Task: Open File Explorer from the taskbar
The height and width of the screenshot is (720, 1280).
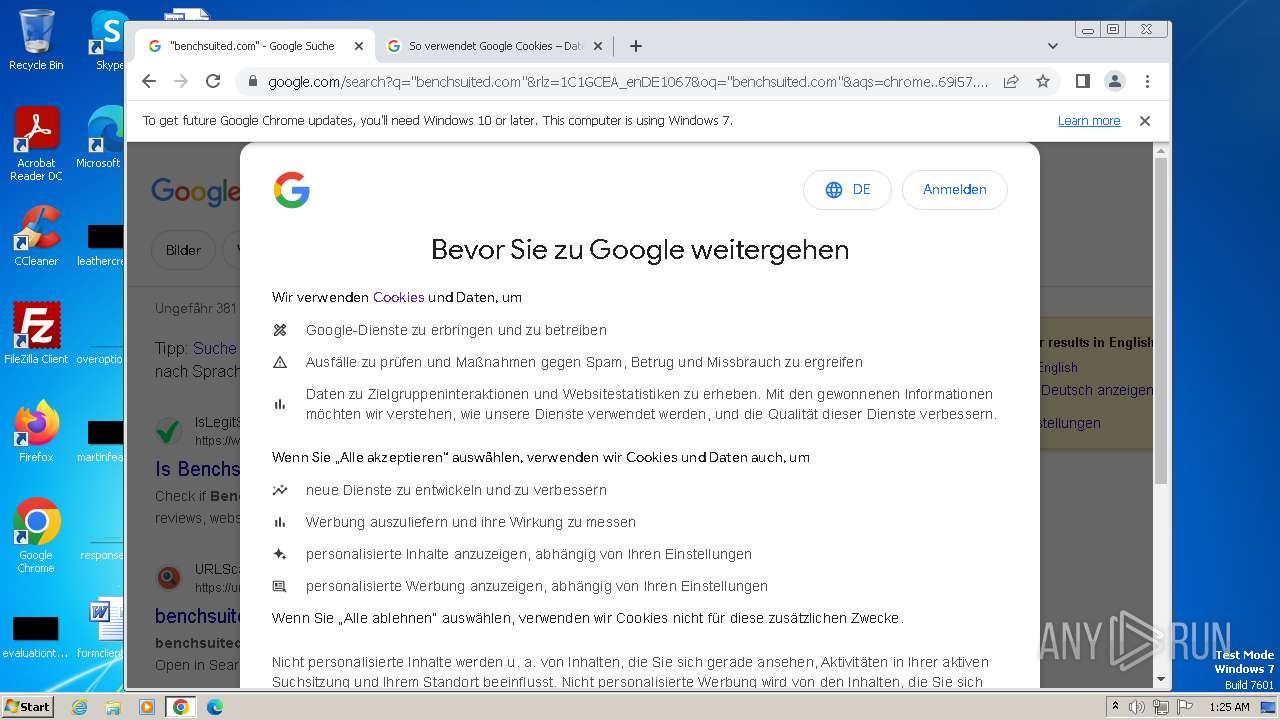Action: (113, 706)
